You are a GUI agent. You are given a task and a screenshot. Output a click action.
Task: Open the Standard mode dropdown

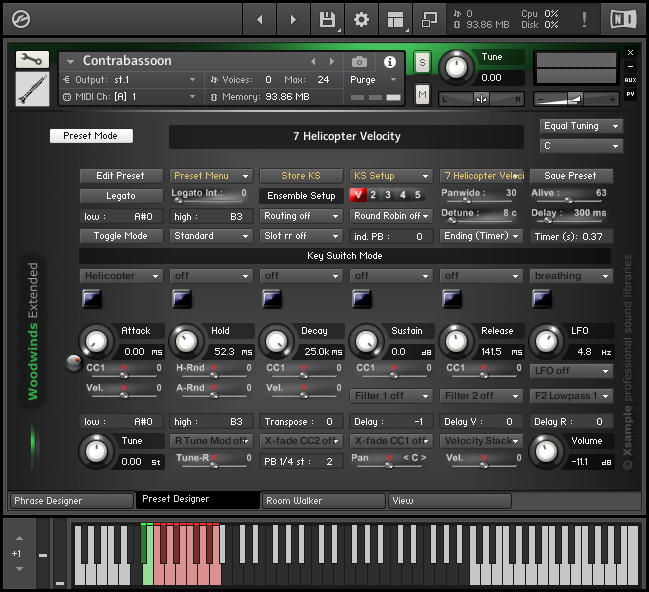[211, 236]
